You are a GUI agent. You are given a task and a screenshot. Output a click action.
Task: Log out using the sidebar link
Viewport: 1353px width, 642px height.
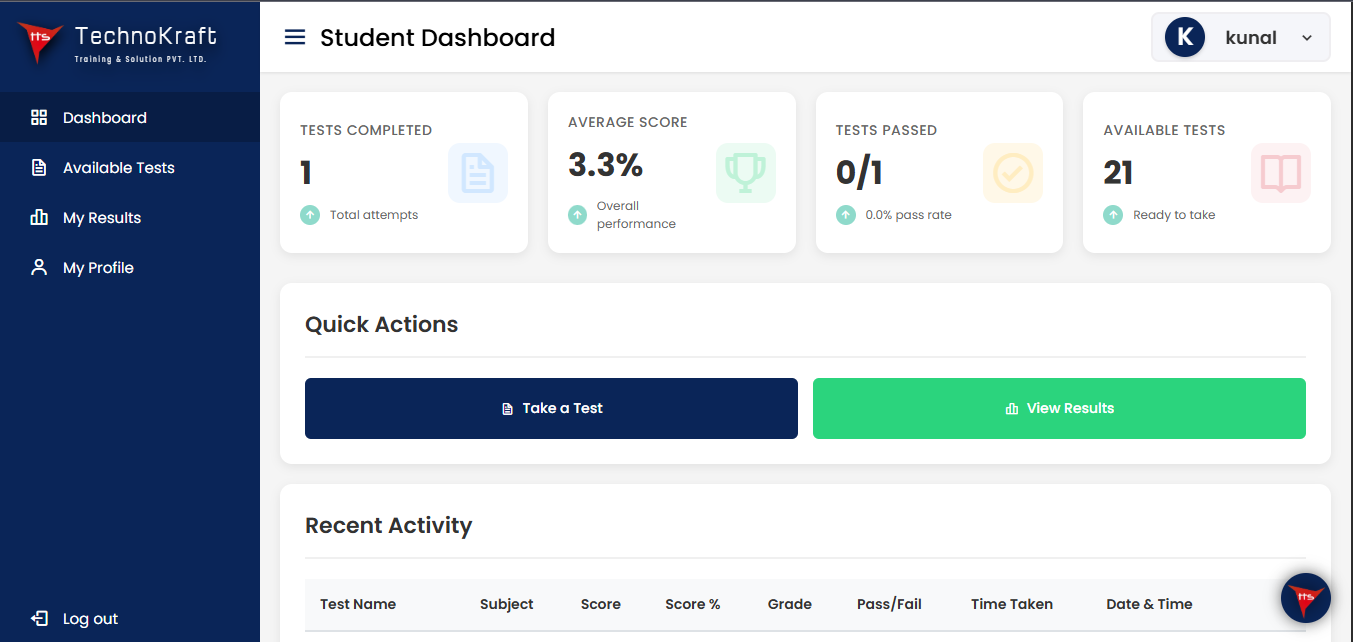(89, 619)
